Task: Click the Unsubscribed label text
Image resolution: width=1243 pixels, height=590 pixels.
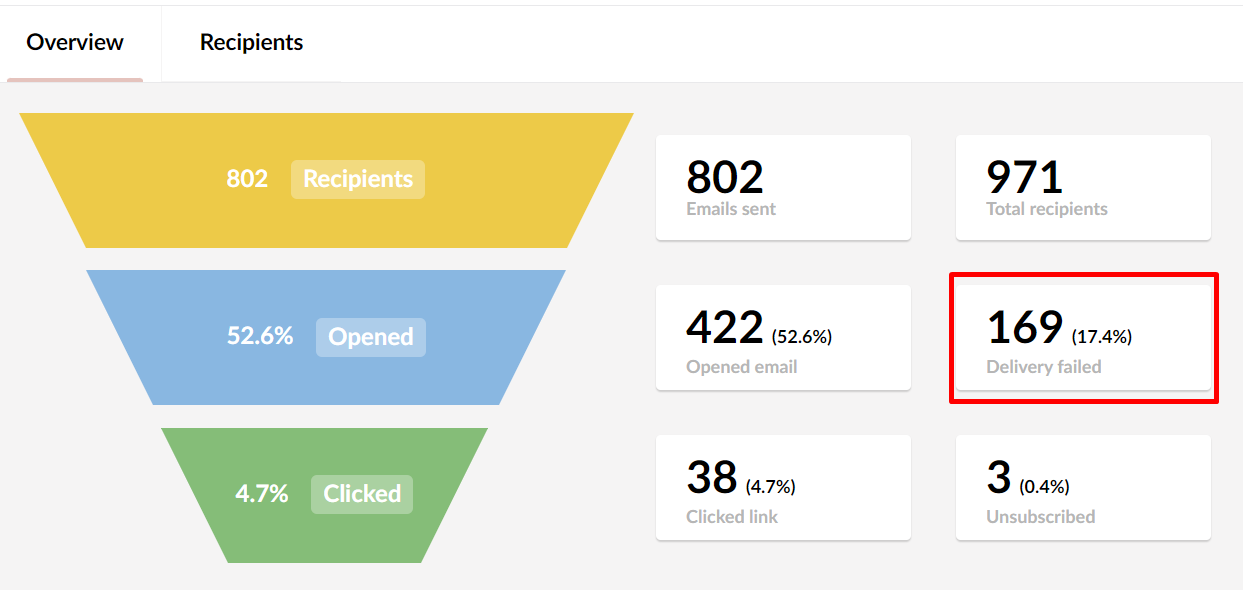Action: (1041, 517)
